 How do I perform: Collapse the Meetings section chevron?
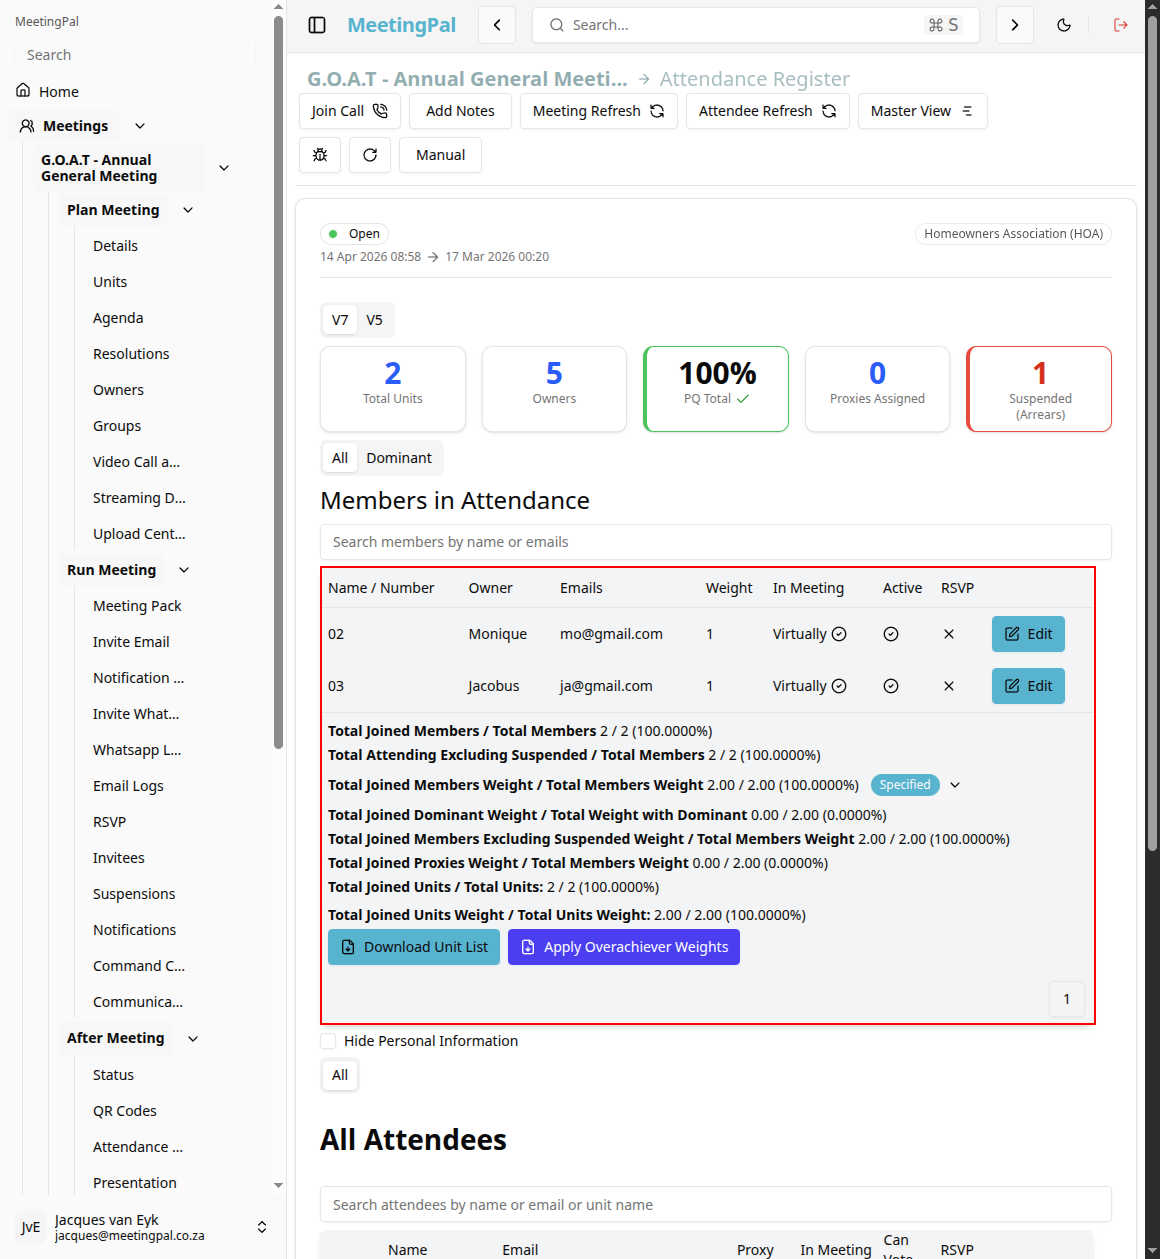click(x=140, y=126)
